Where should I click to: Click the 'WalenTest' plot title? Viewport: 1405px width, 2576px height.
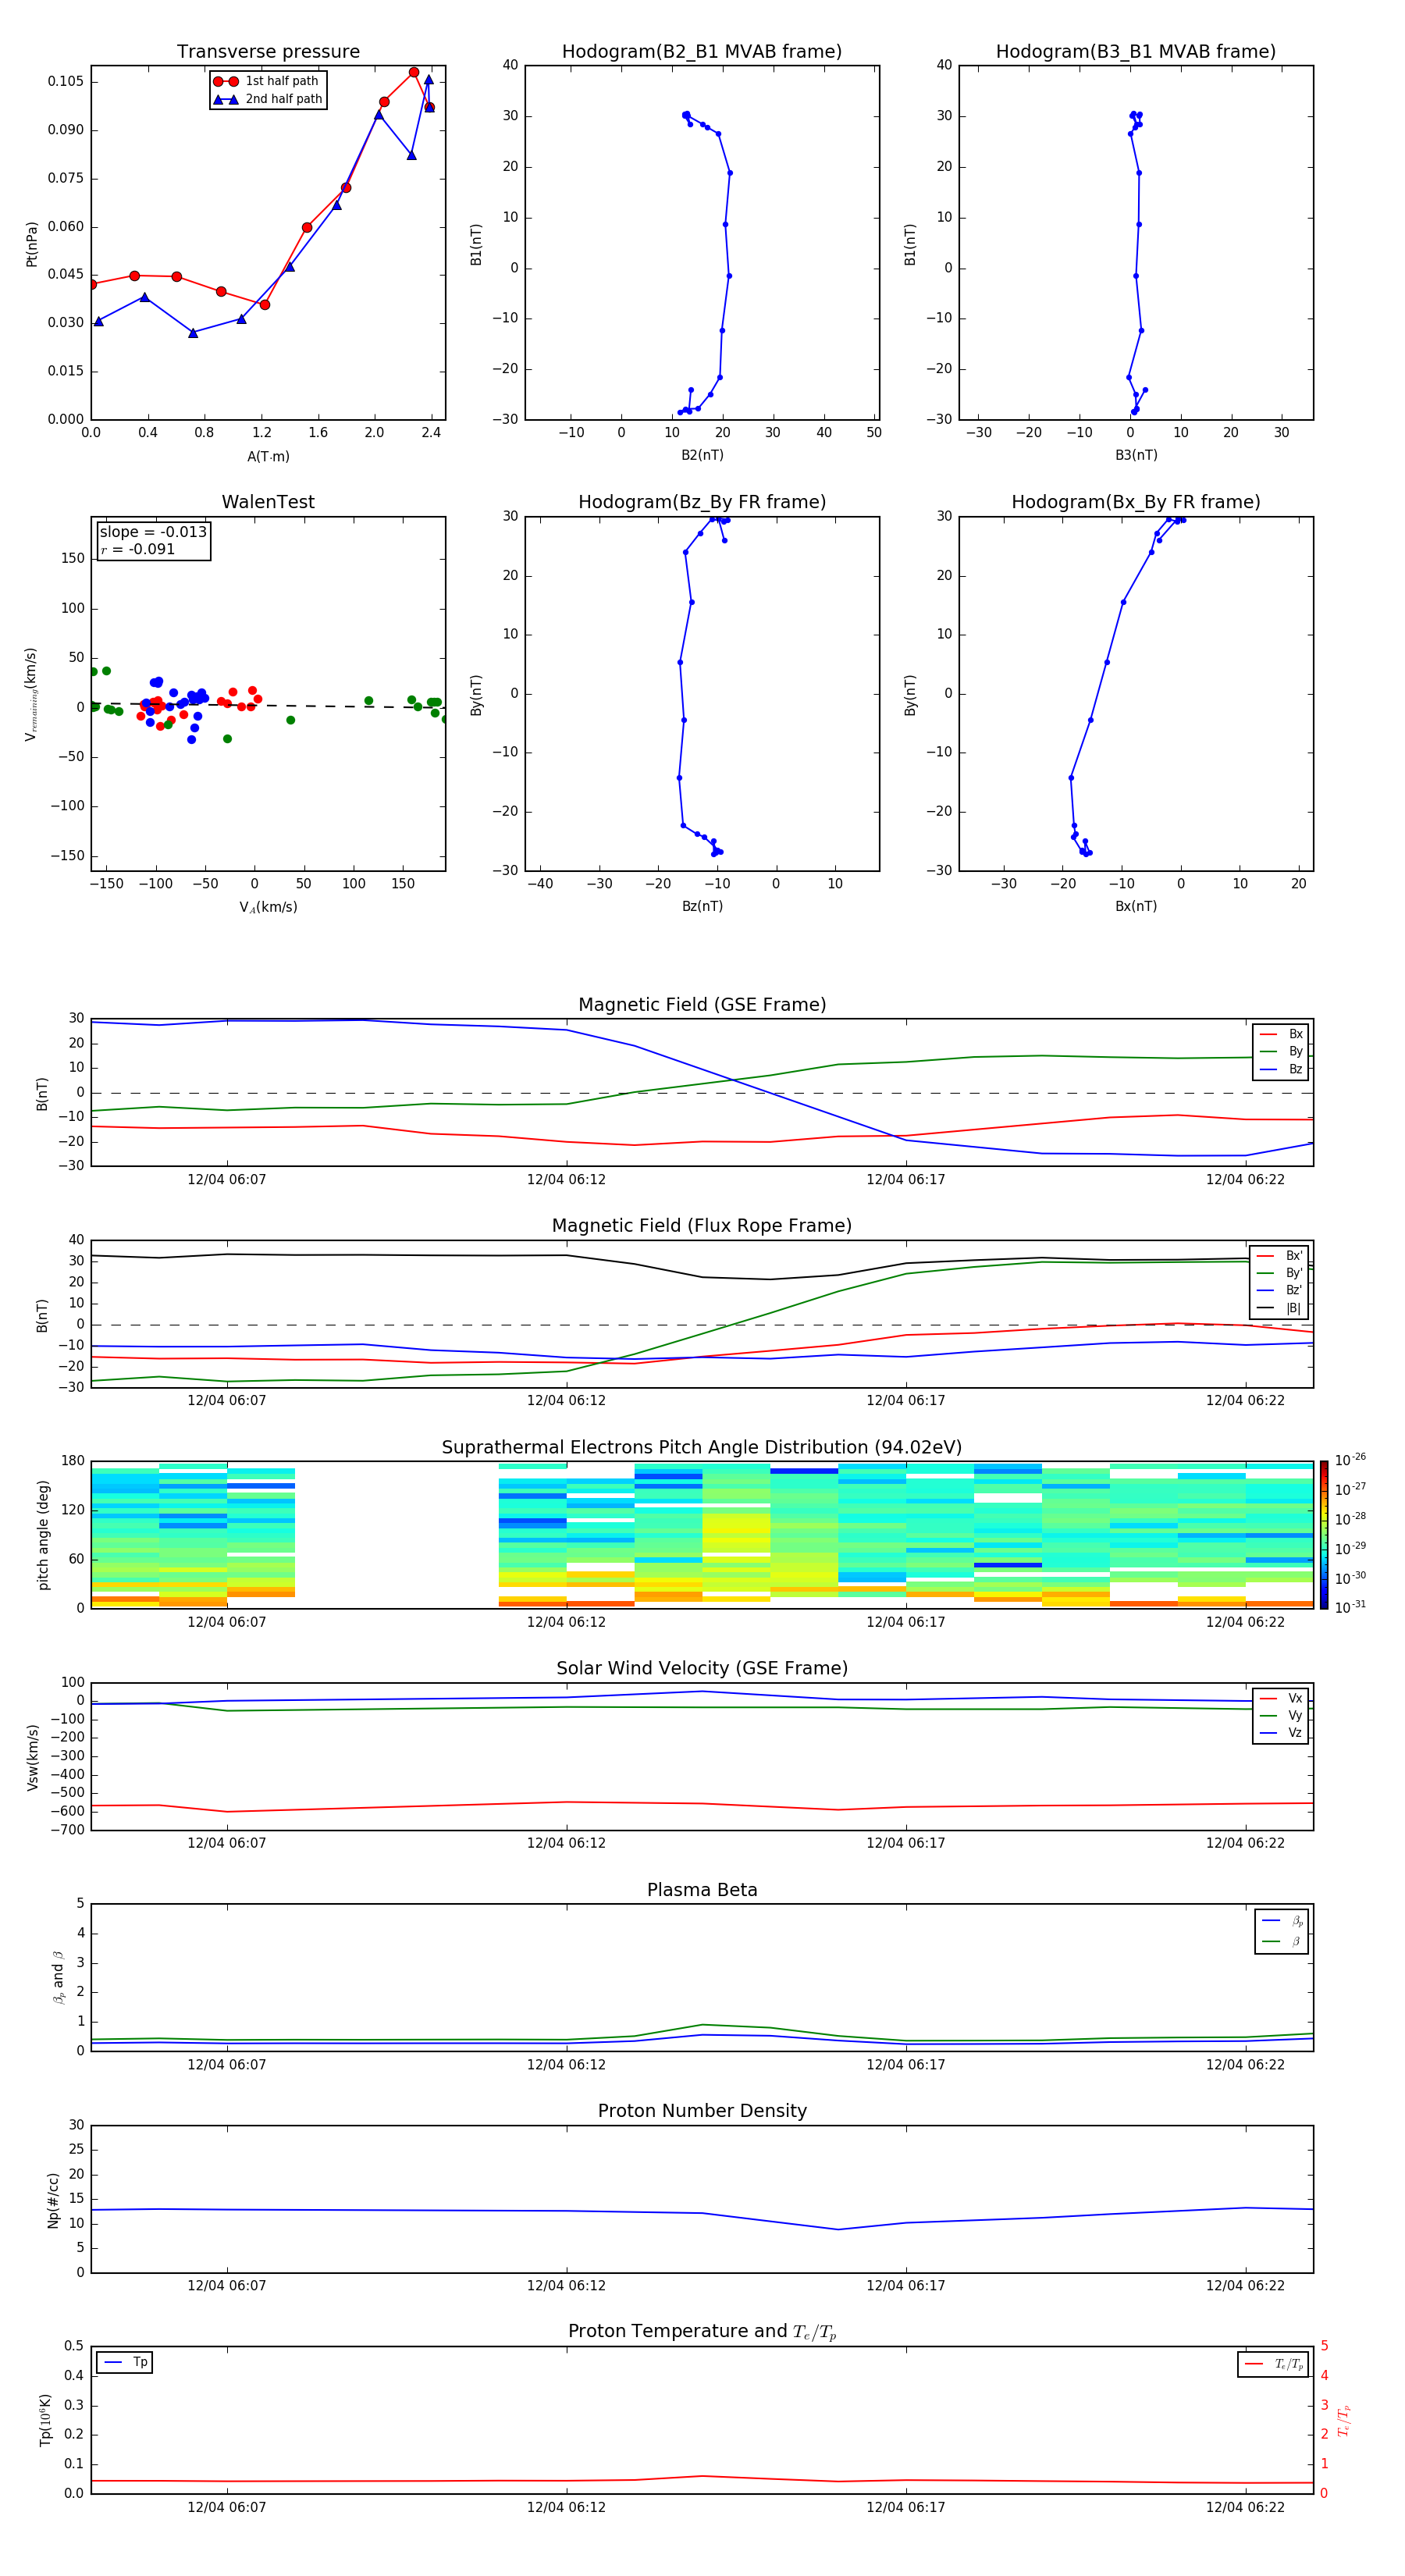(268, 502)
